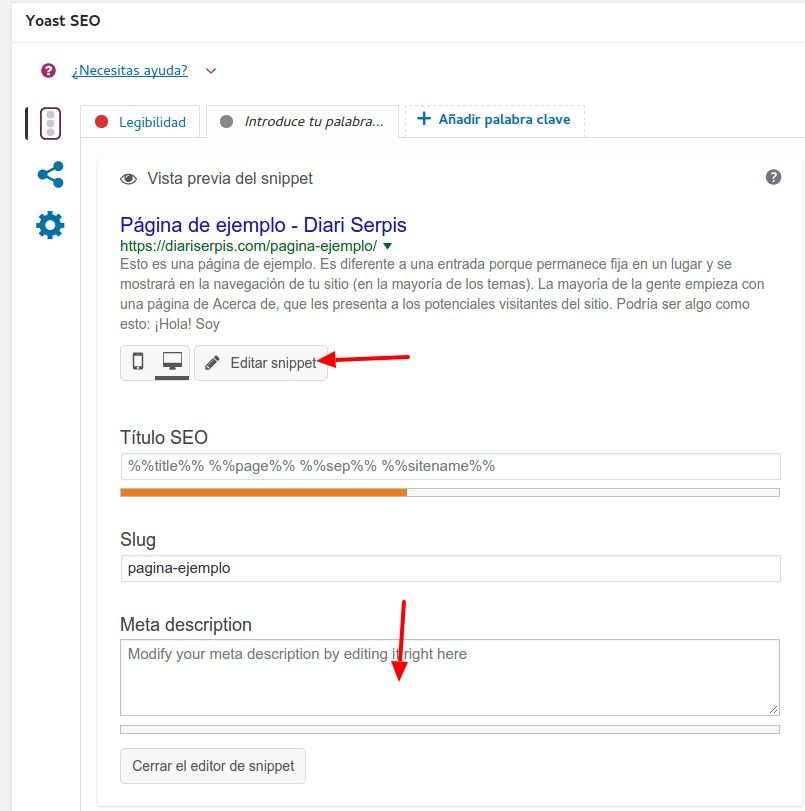805x811 pixels.
Task: Click the grey help icon in snippet panel
Action: (773, 177)
